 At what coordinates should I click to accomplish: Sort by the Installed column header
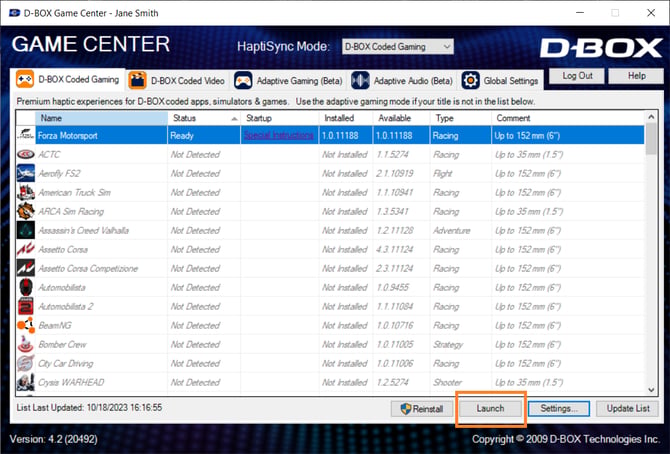click(346, 118)
